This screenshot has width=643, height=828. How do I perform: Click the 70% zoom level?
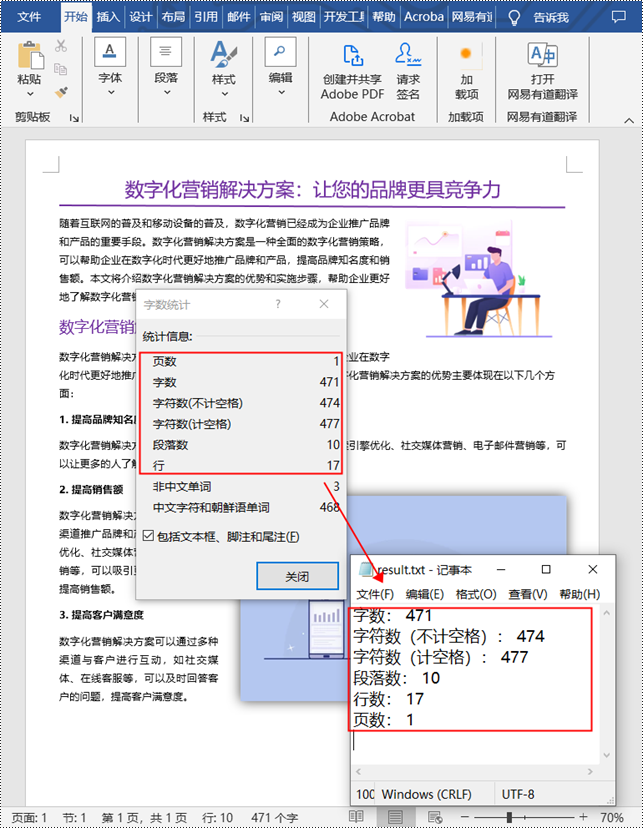pyautogui.click(x=611, y=817)
